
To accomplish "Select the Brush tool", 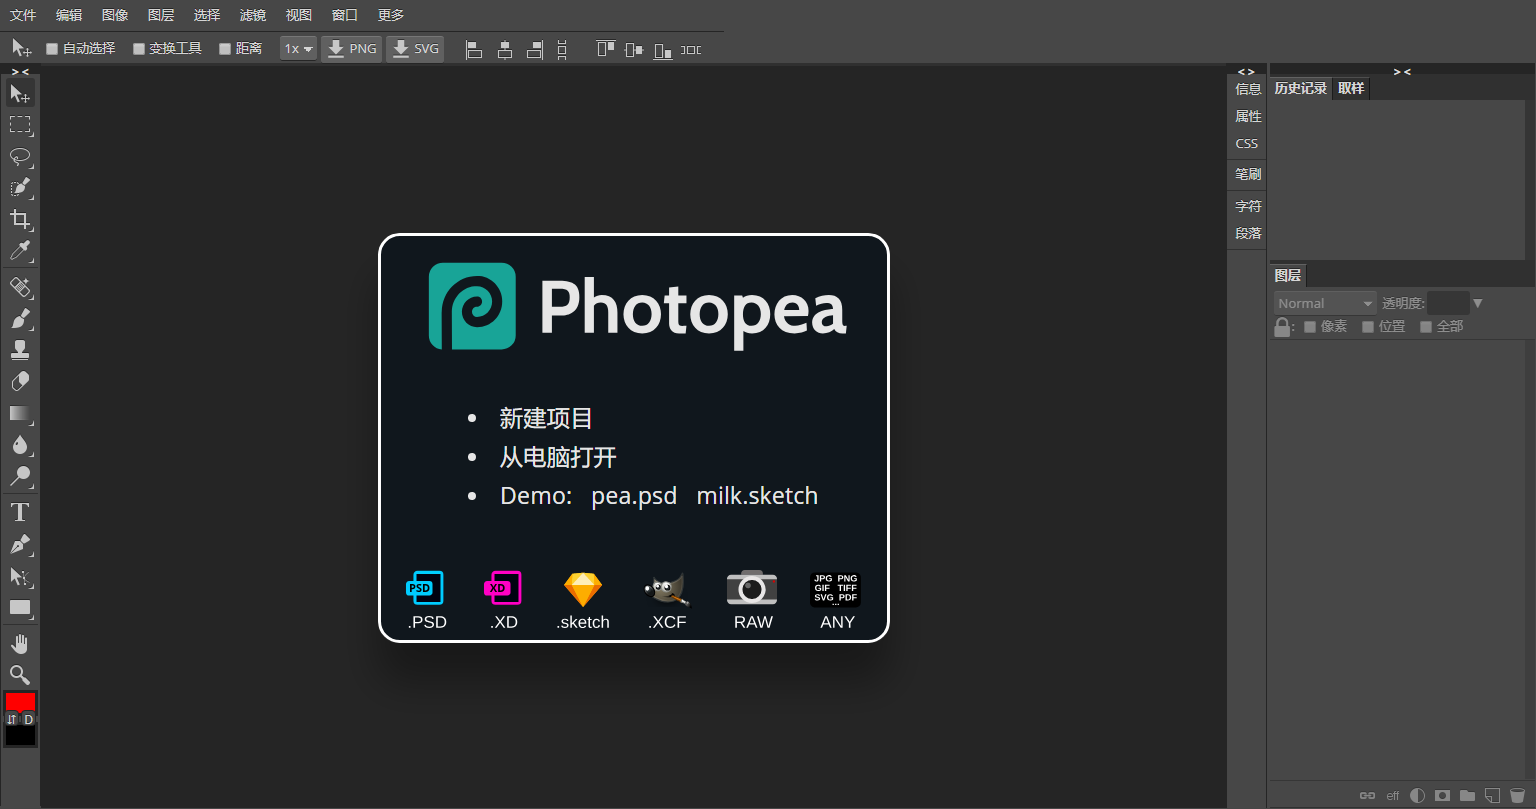I will point(20,319).
